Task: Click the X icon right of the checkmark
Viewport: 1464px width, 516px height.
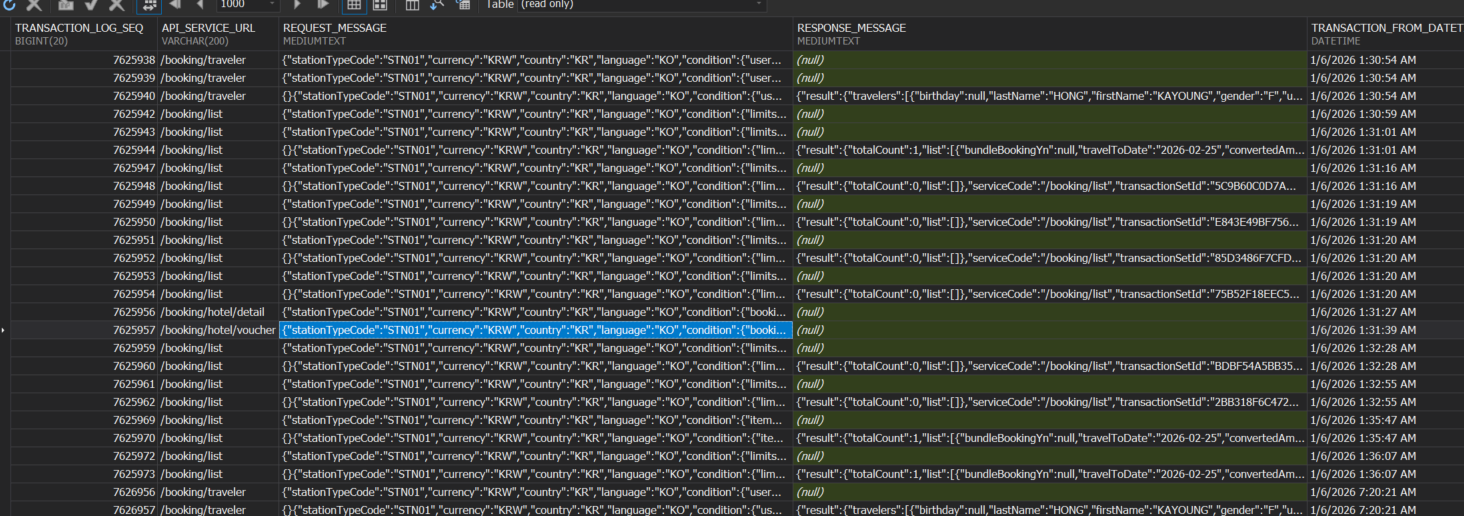Action: pos(117,5)
